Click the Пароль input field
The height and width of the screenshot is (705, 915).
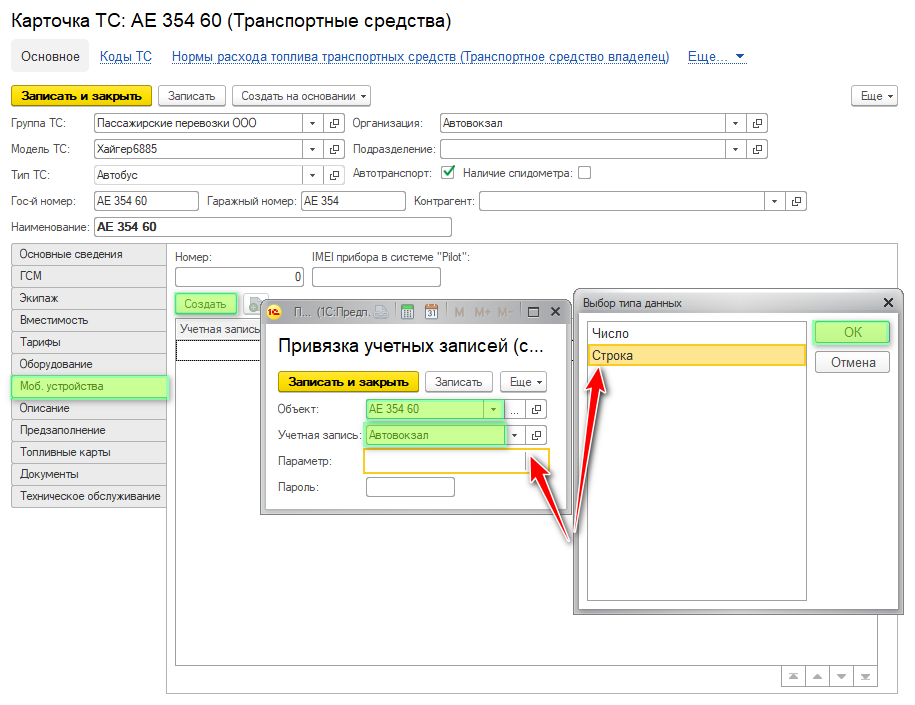pos(410,487)
